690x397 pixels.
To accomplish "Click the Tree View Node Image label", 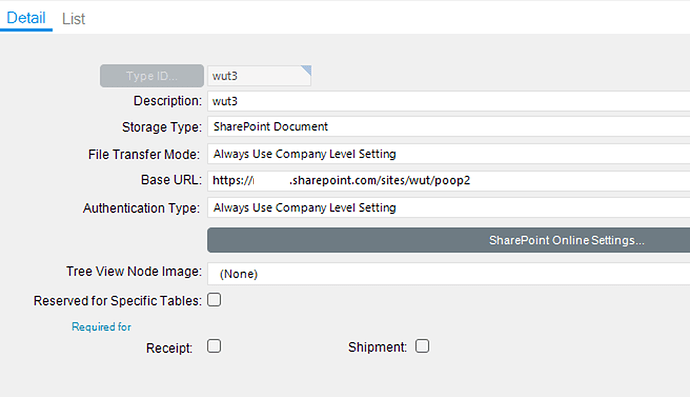I will click(134, 272).
